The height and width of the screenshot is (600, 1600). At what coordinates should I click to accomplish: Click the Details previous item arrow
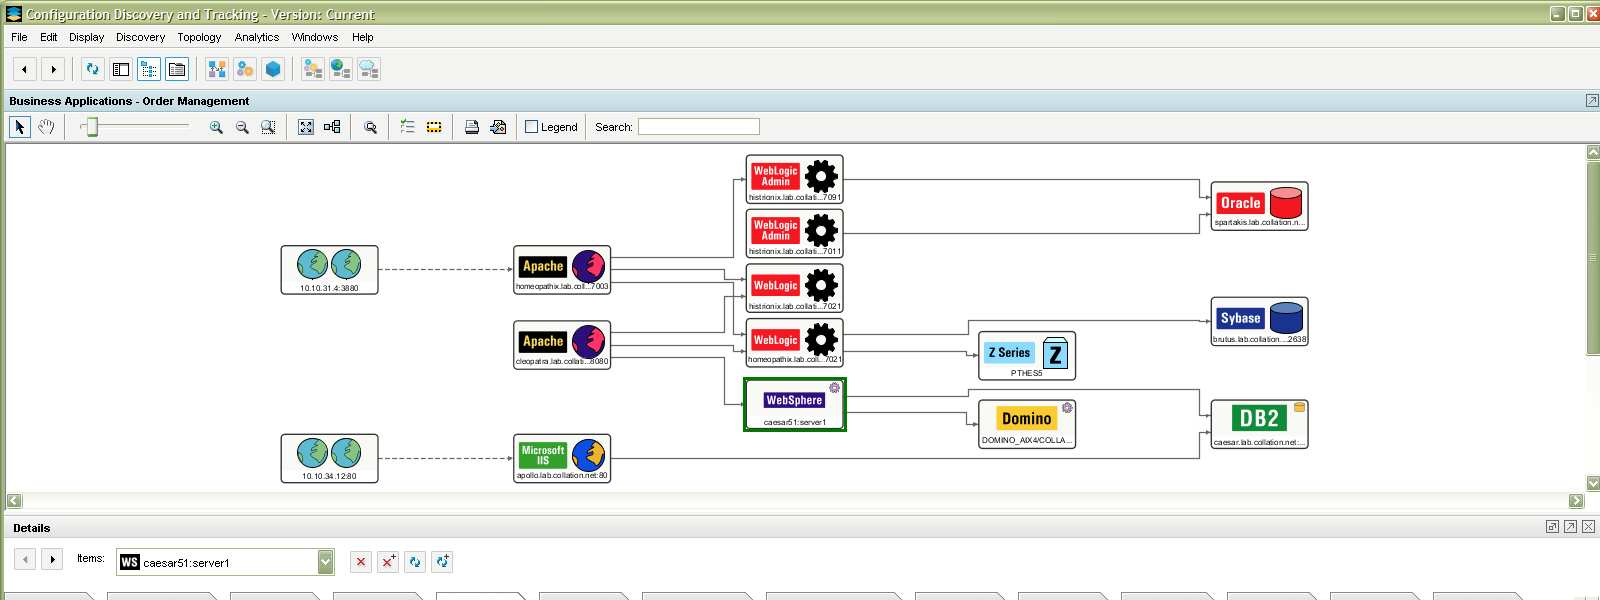(x=25, y=559)
